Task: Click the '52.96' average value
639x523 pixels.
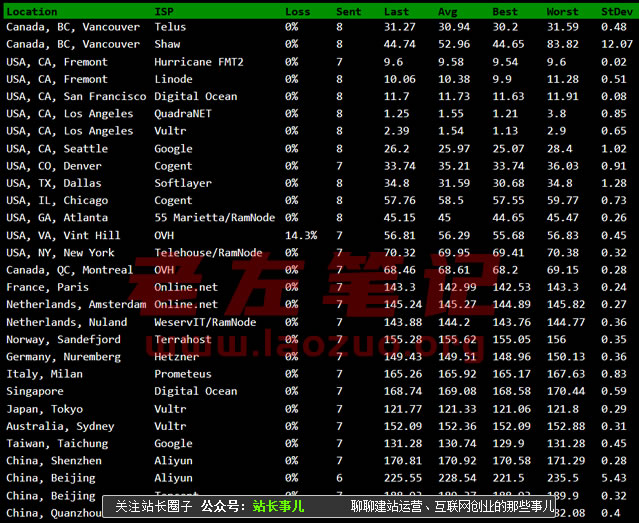Action: pyautogui.click(x=454, y=44)
